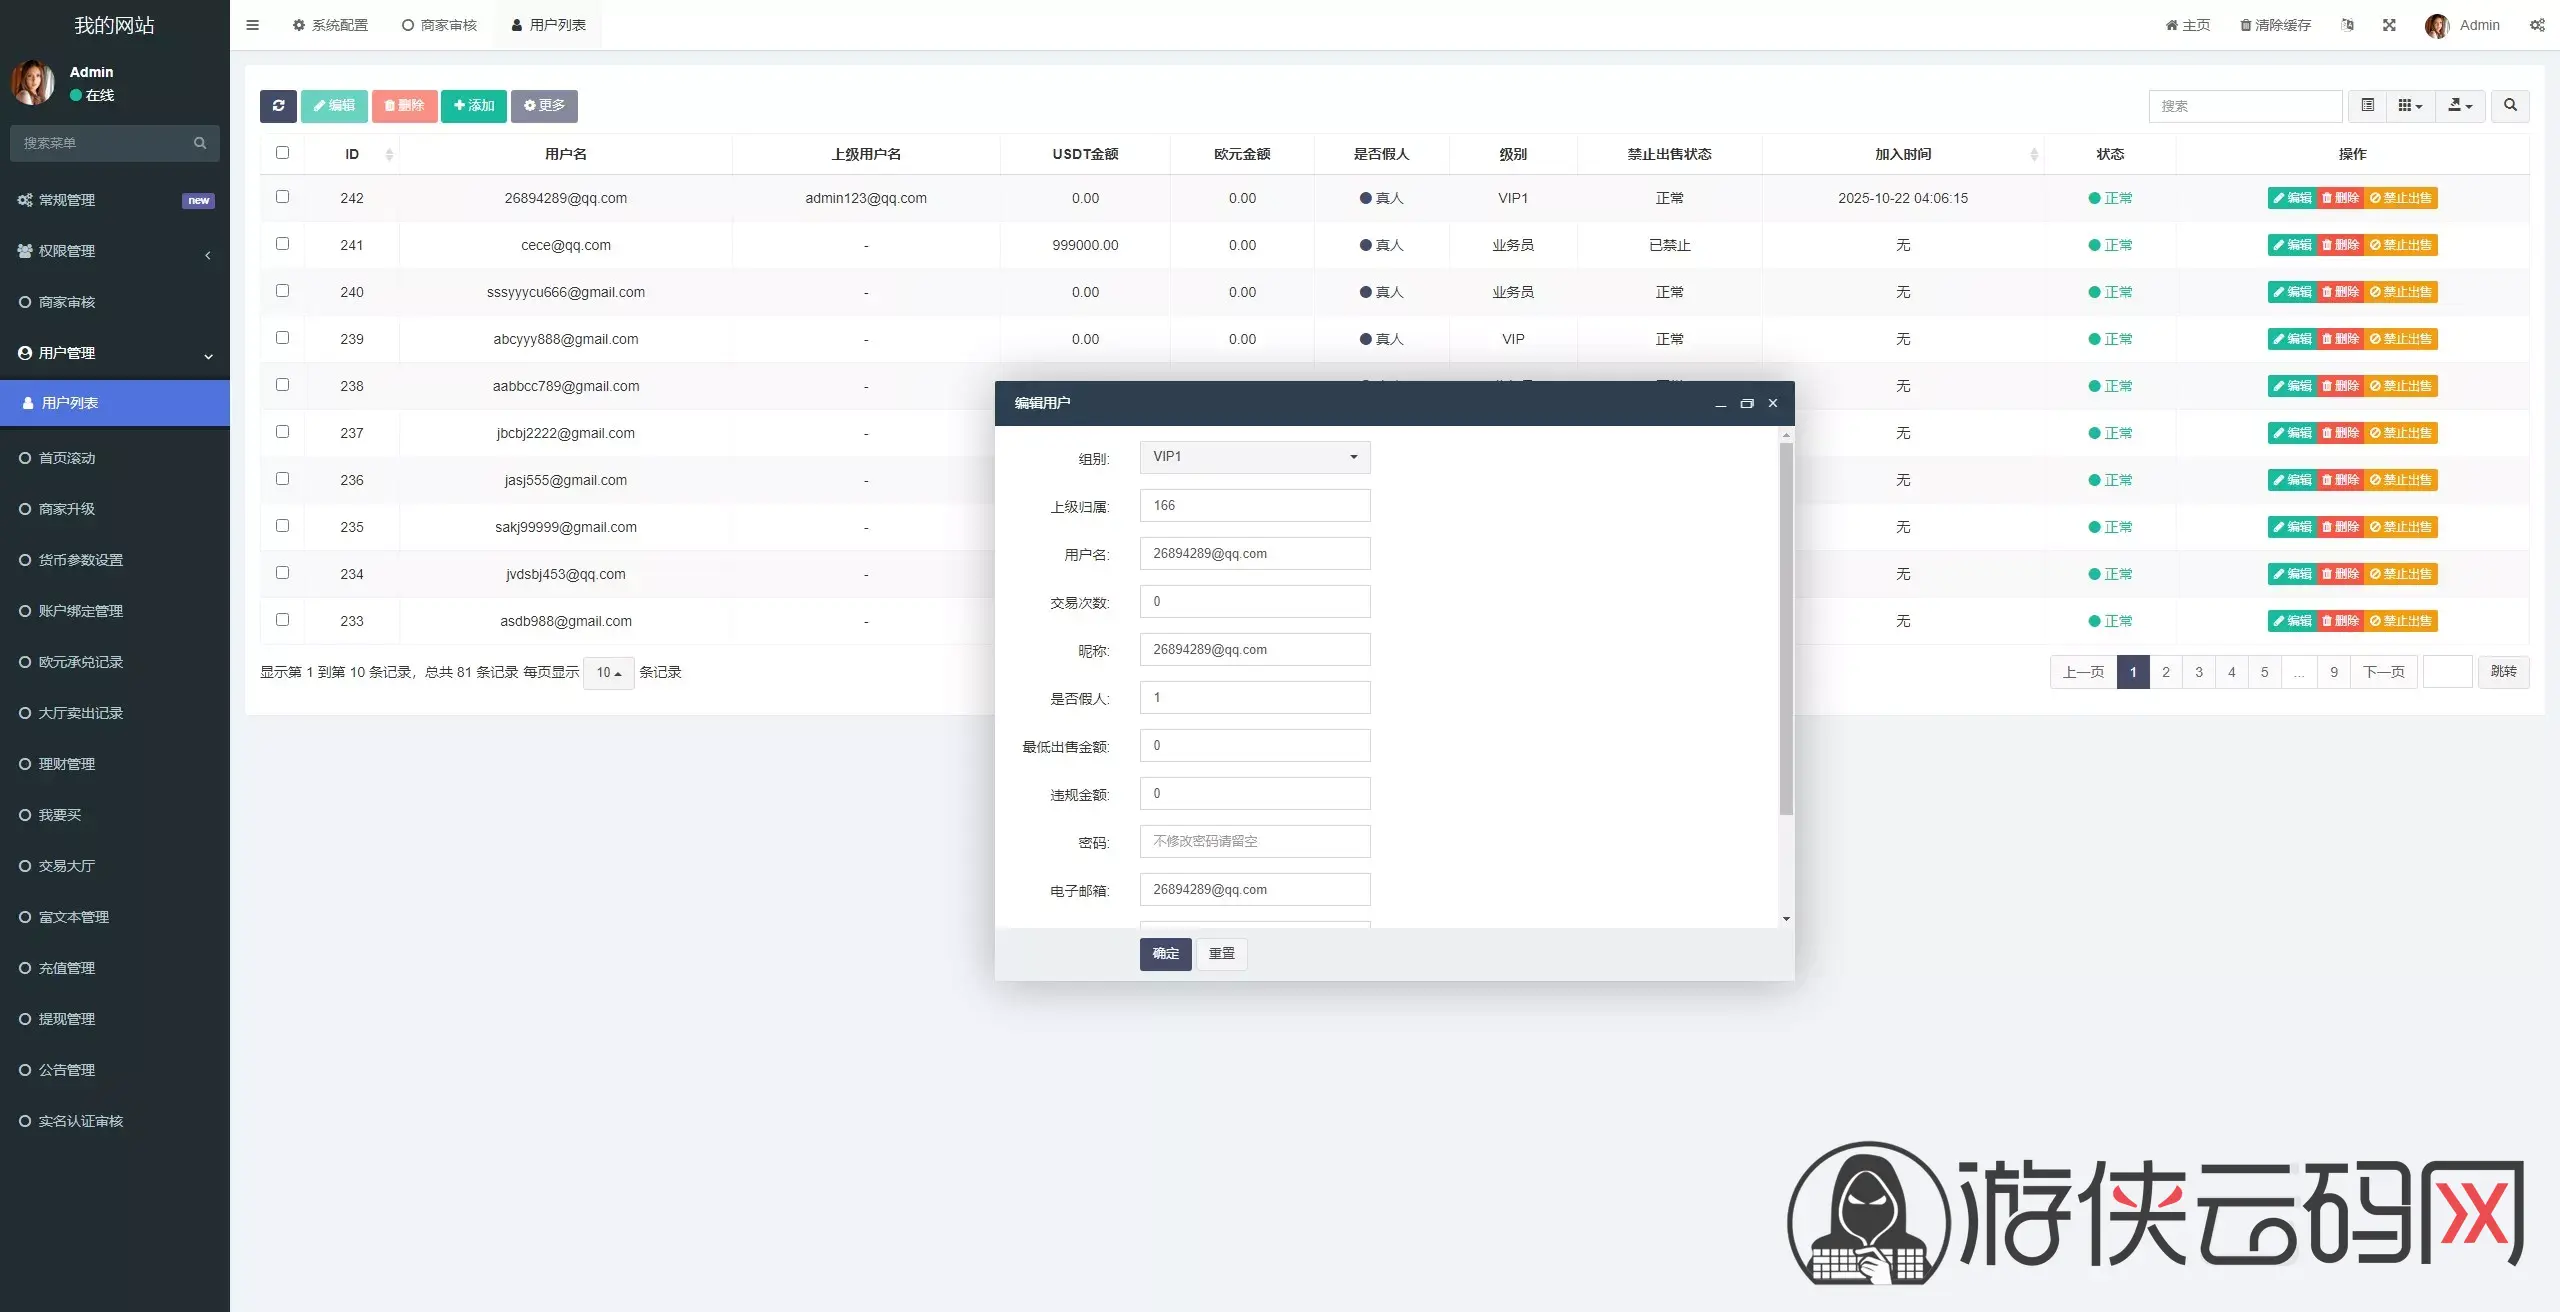Open 货币参数设置 in the sidebar menu

[80, 560]
